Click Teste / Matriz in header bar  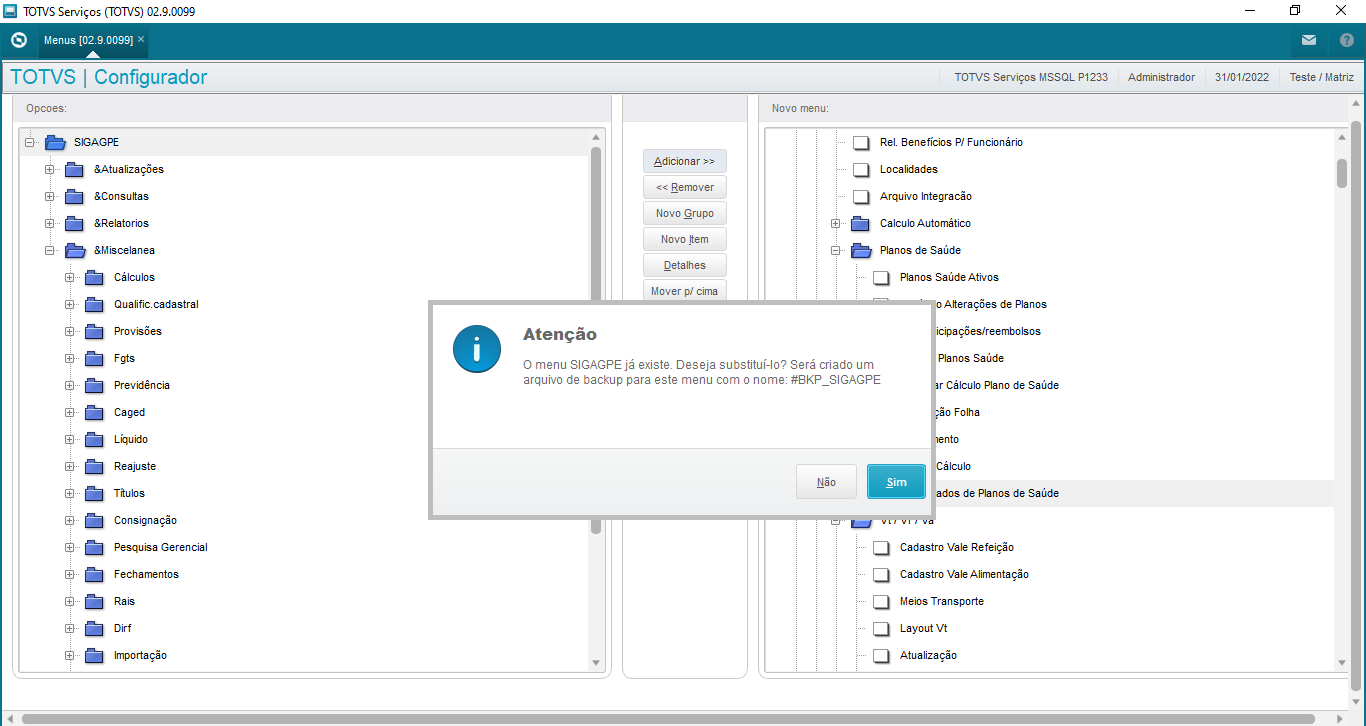[x=1322, y=77]
